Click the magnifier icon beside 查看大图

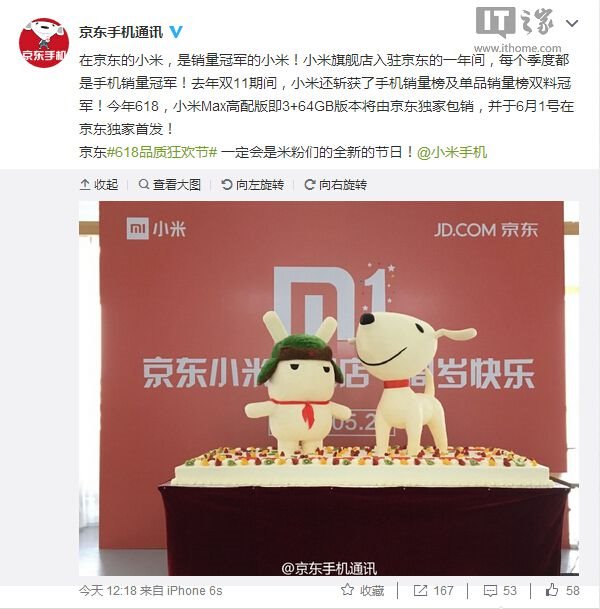pos(144,184)
